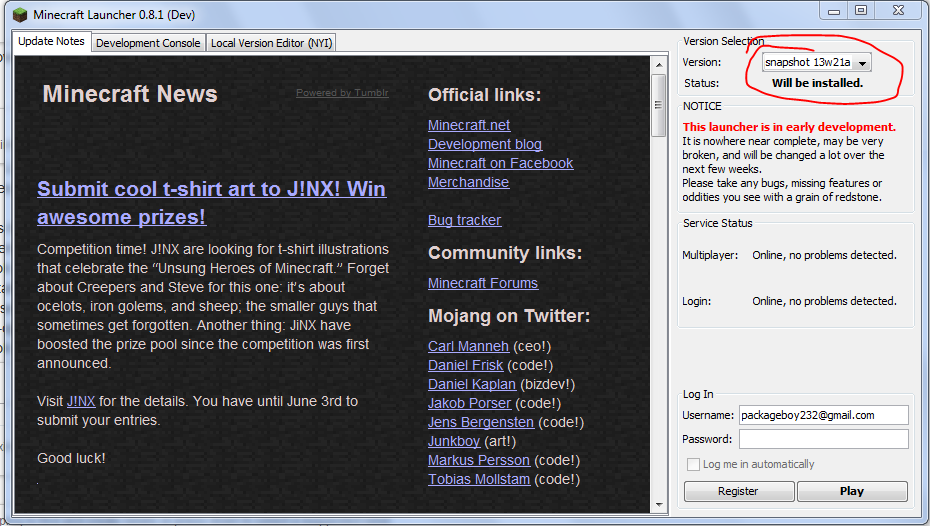Close the Minecraft Launcher window
This screenshot has height=526, width=930.
899,11
